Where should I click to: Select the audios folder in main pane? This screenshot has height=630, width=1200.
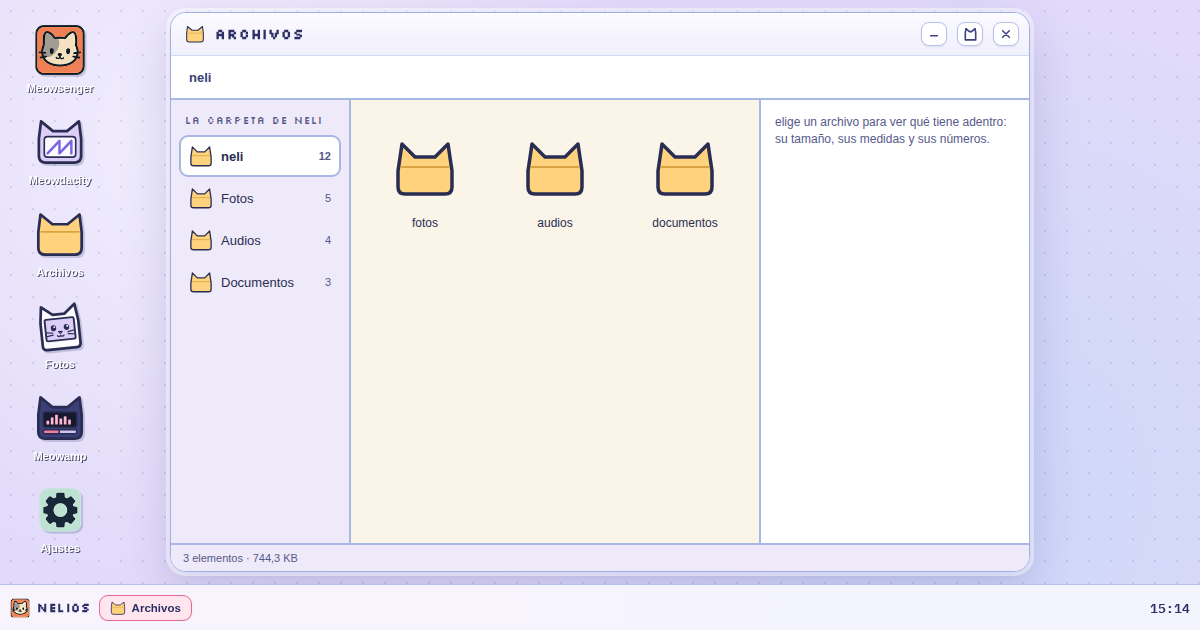(x=555, y=184)
